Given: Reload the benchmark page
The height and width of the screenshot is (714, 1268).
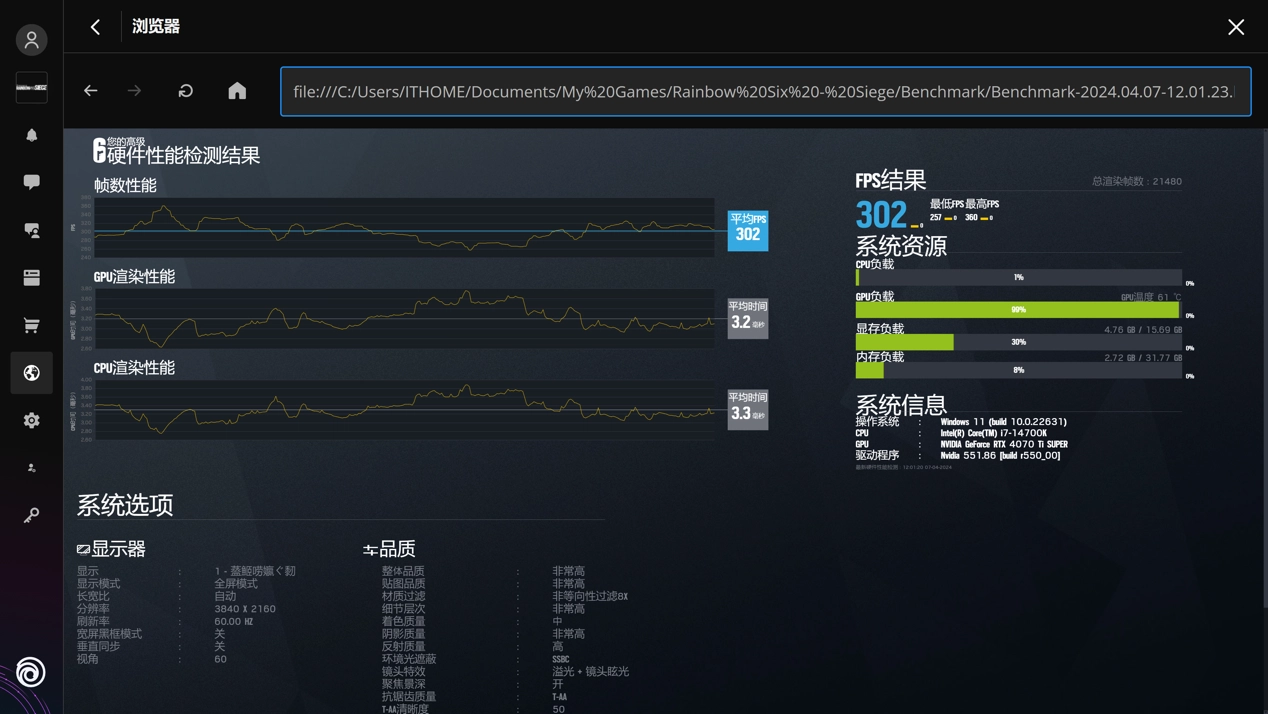Looking at the screenshot, I should (x=186, y=91).
